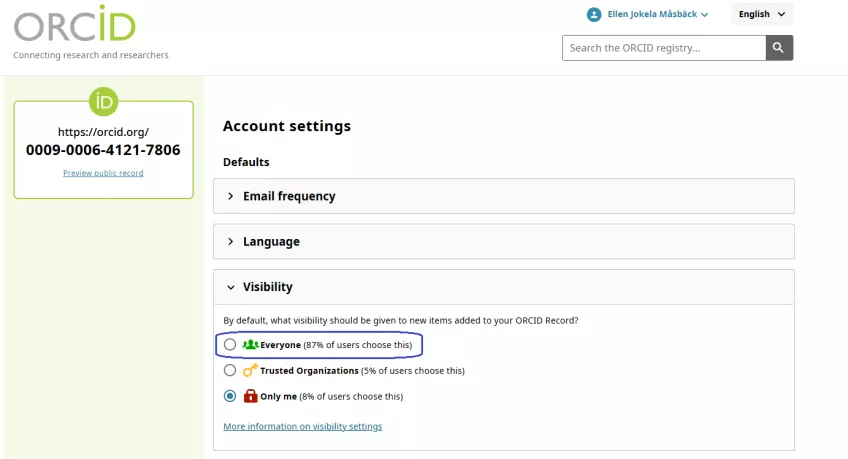Select the Trusted Organizations radio button

click(x=230, y=370)
